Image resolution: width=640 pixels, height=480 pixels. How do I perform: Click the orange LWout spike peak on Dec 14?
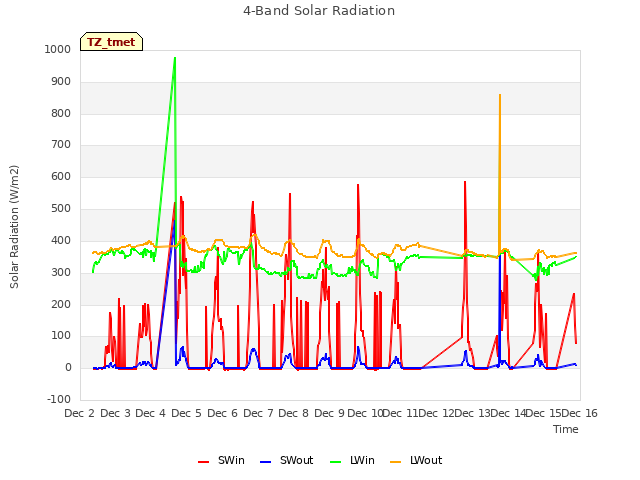(x=500, y=95)
